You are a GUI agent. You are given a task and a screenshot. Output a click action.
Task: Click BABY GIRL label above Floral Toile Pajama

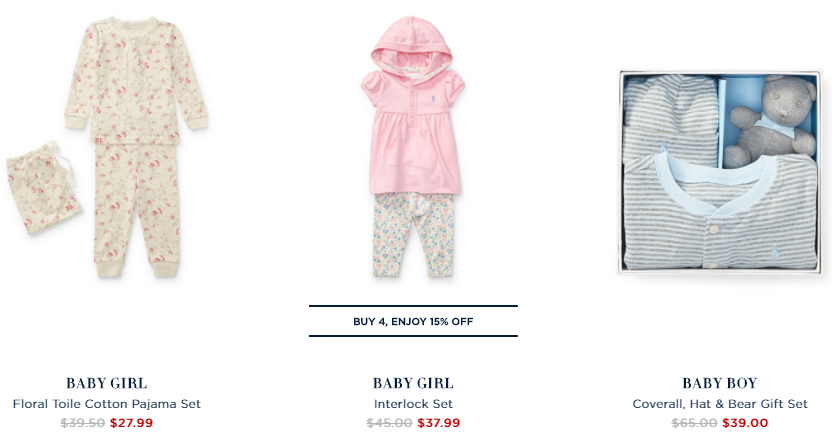tap(107, 383)
